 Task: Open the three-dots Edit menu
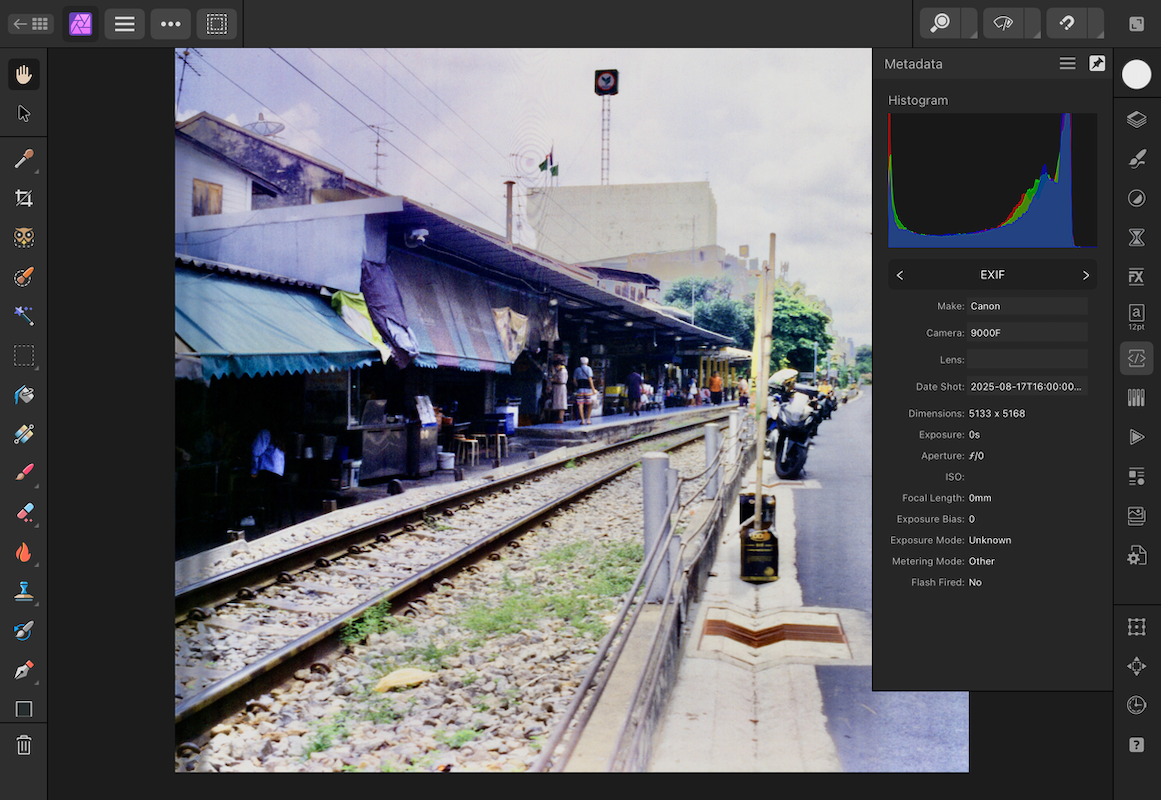171,24
